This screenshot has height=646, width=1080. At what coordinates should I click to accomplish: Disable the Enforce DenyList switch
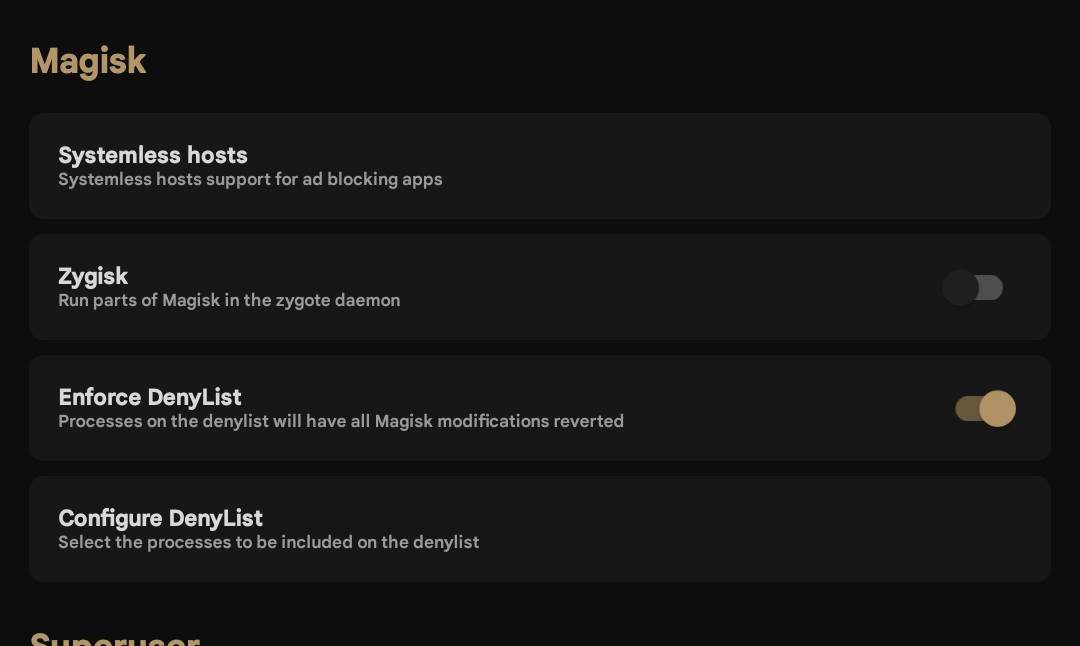click(985, 409)
